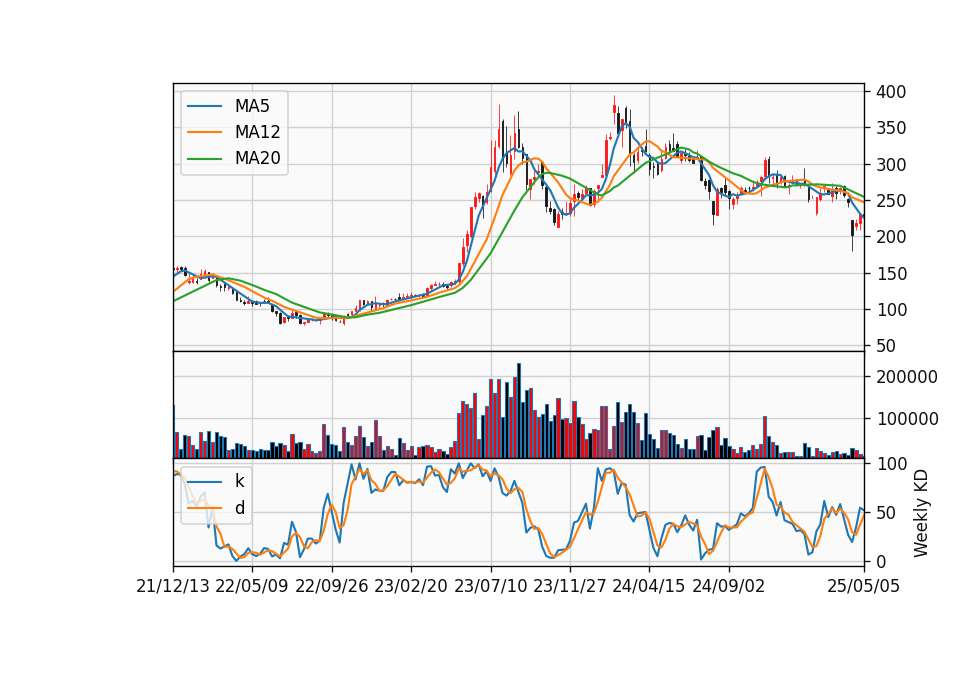Screen dimensions: 960x690
Task: Click the 200000 volume axis label
Action: point(907,377)
